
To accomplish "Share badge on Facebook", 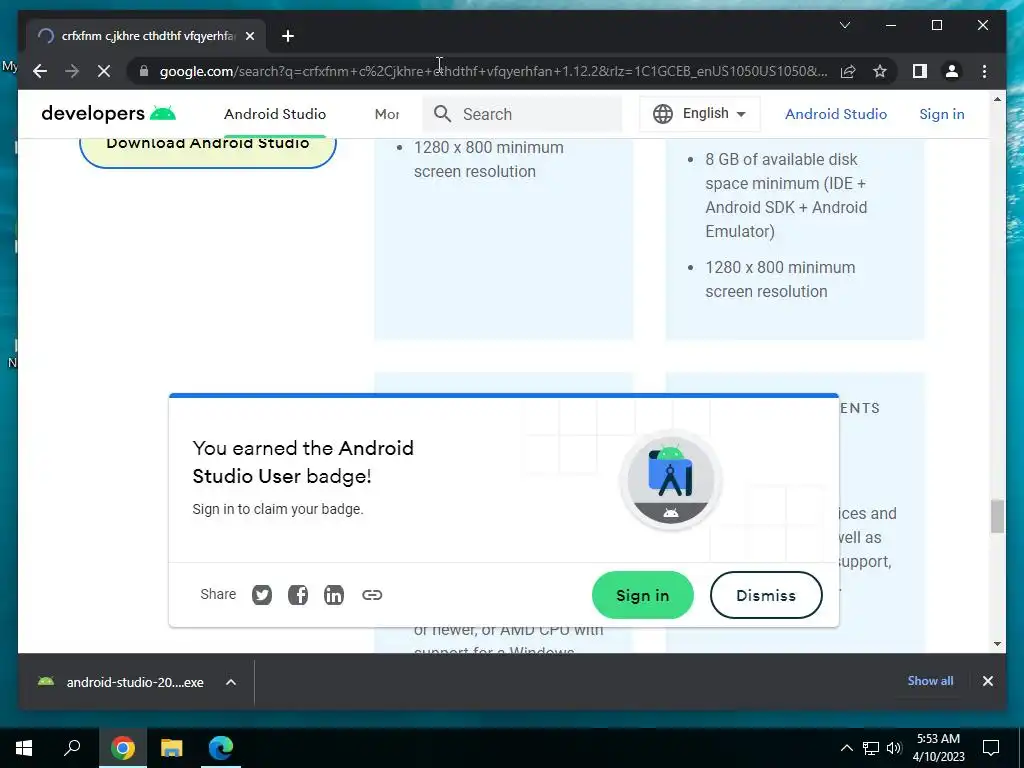I will click(298, 595).
